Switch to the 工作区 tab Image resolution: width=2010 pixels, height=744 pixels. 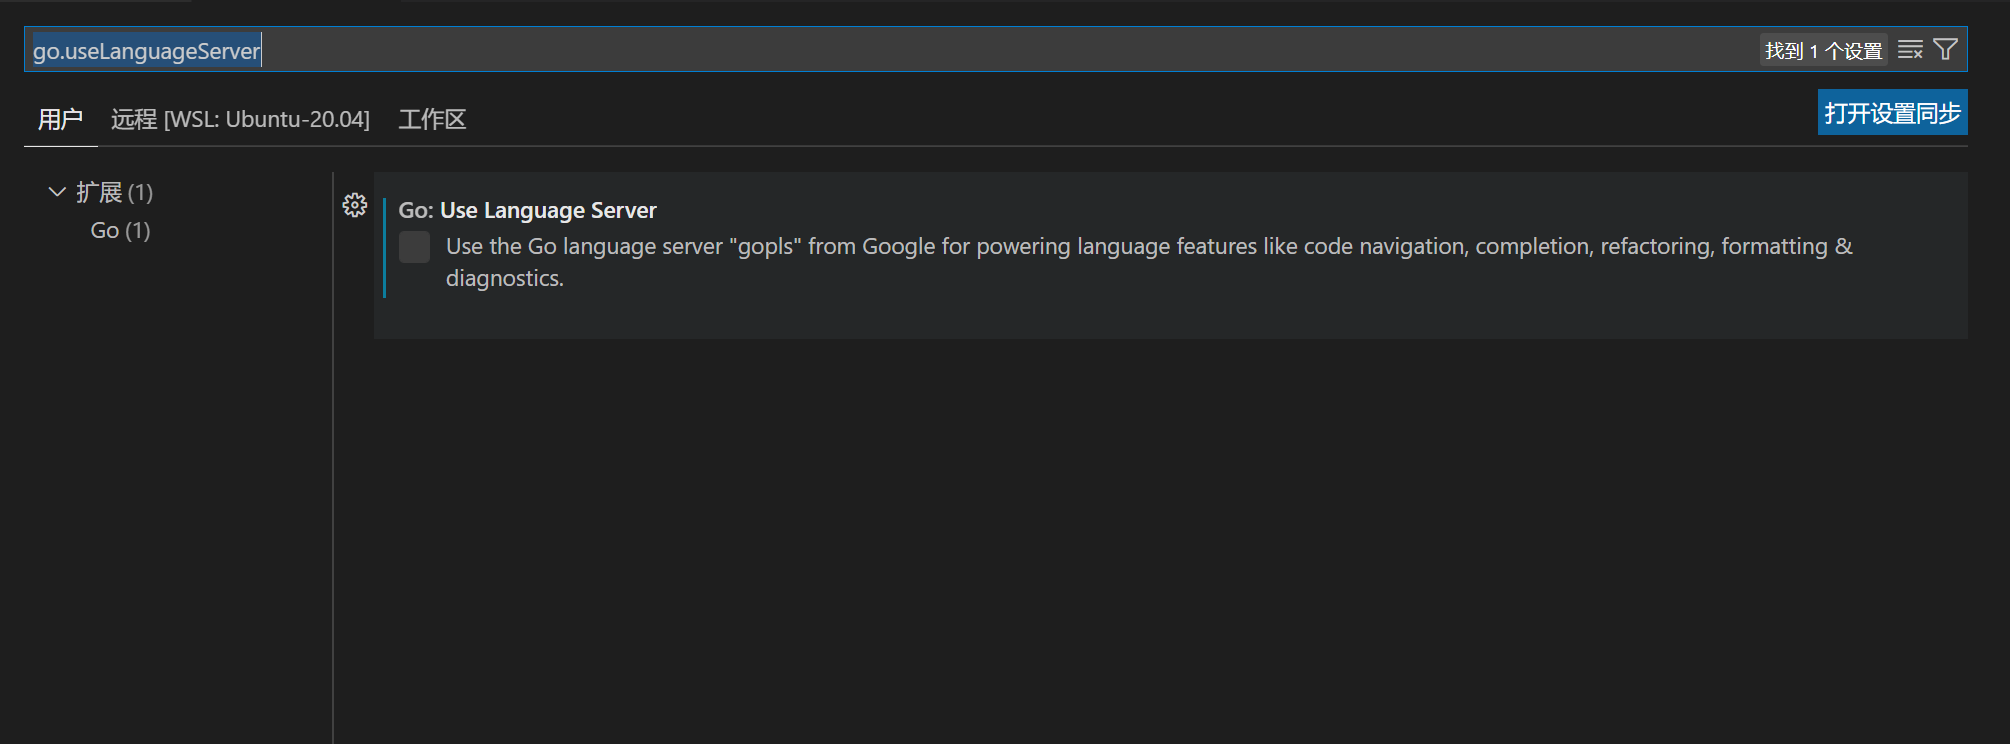432,119
